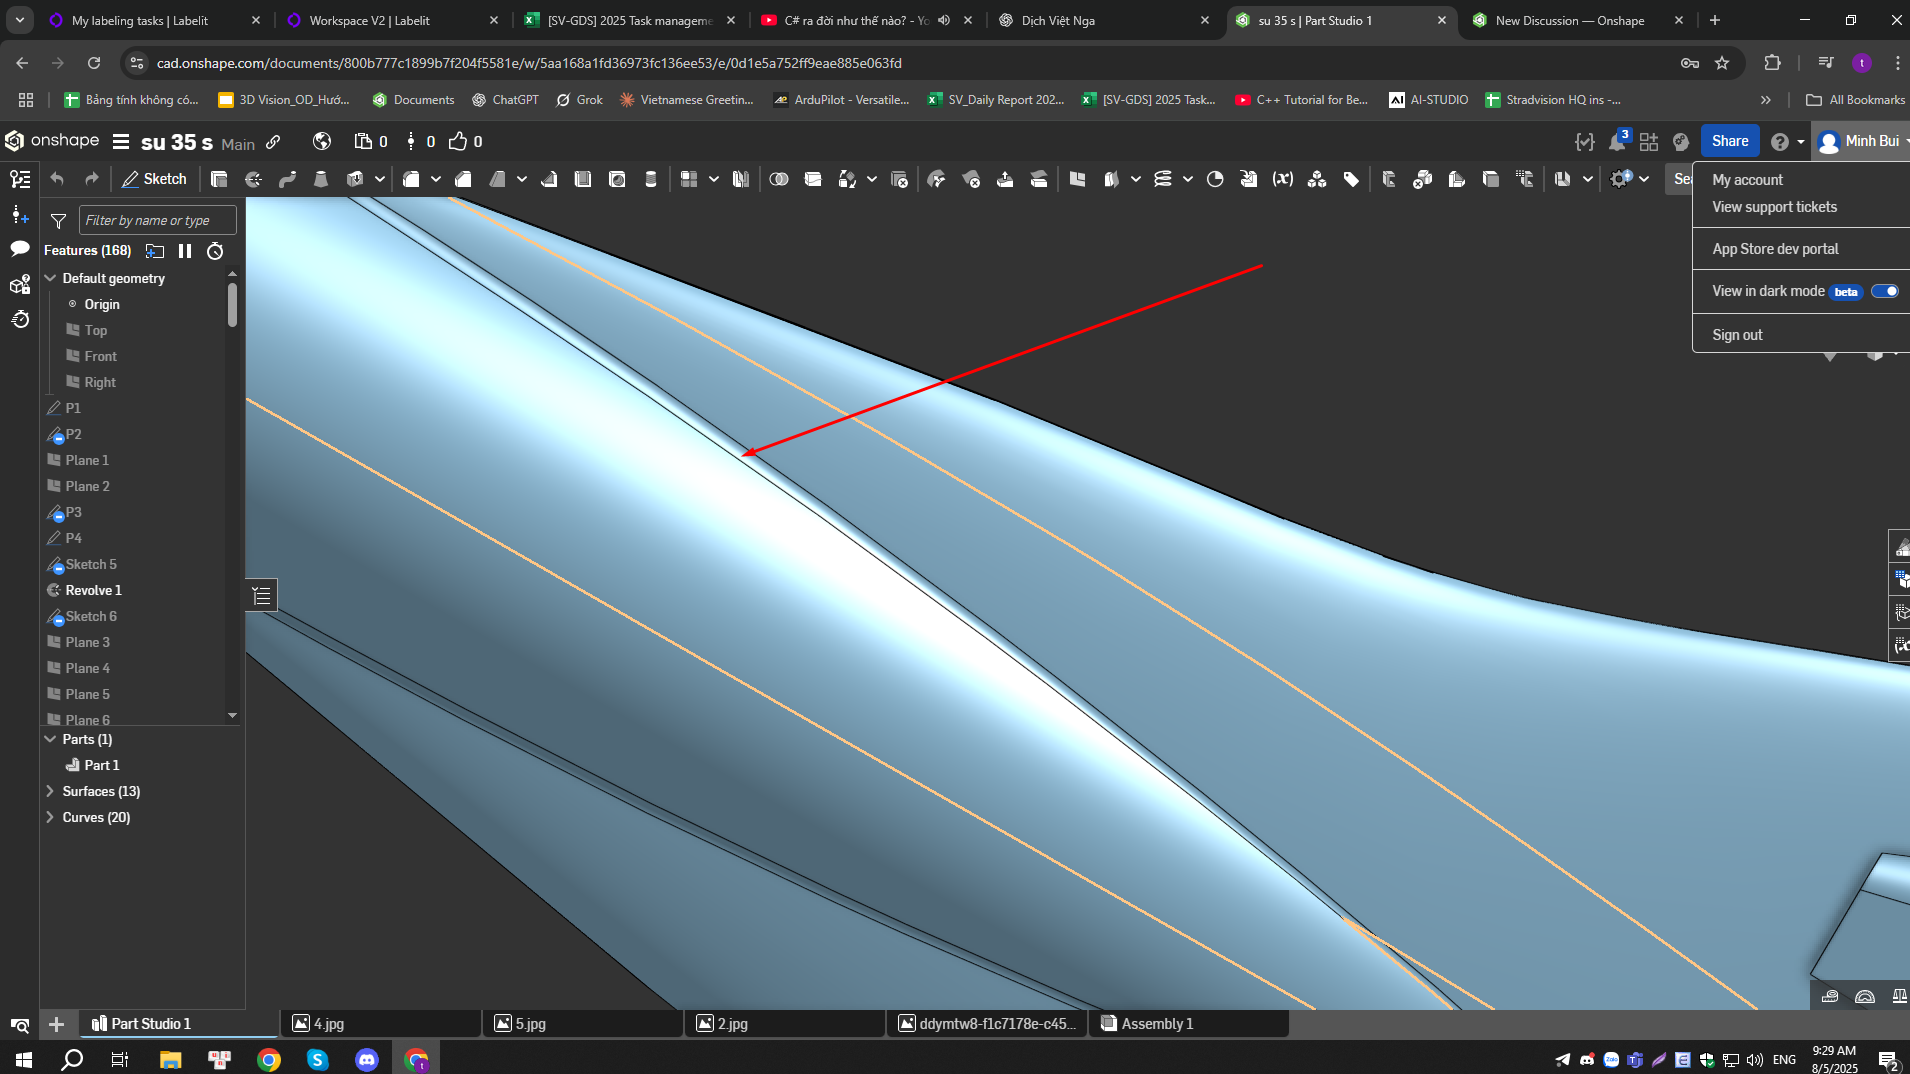Expand the Surfaces (13) section
1910x1074 pixels.
click(50, 791)
